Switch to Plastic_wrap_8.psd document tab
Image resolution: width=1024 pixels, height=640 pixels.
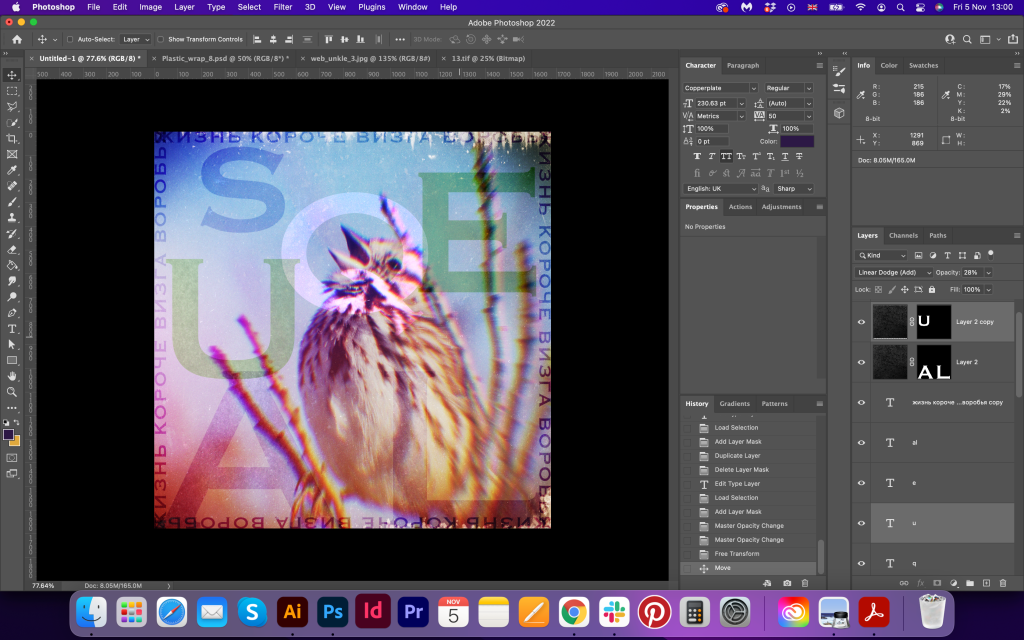(224, 59)
